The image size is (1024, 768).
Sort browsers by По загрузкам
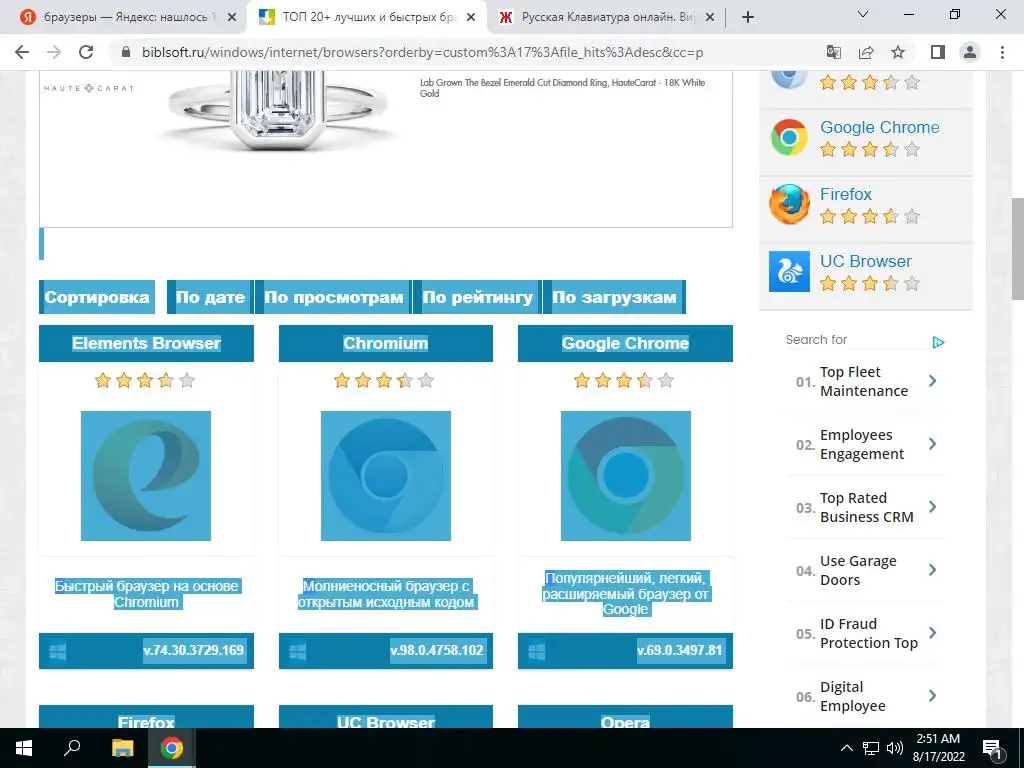pyautogui.click(x=615, y=297)
